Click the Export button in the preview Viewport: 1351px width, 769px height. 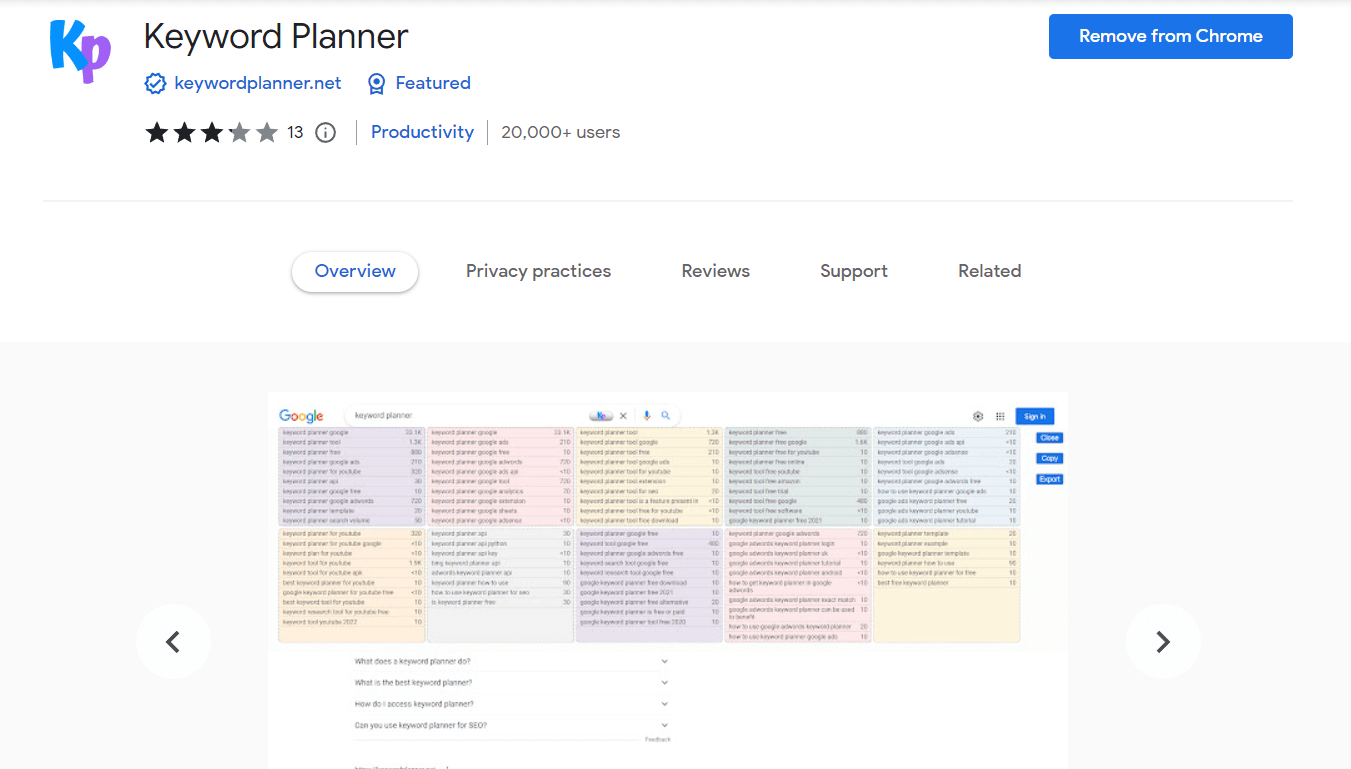click(1049, 479)
